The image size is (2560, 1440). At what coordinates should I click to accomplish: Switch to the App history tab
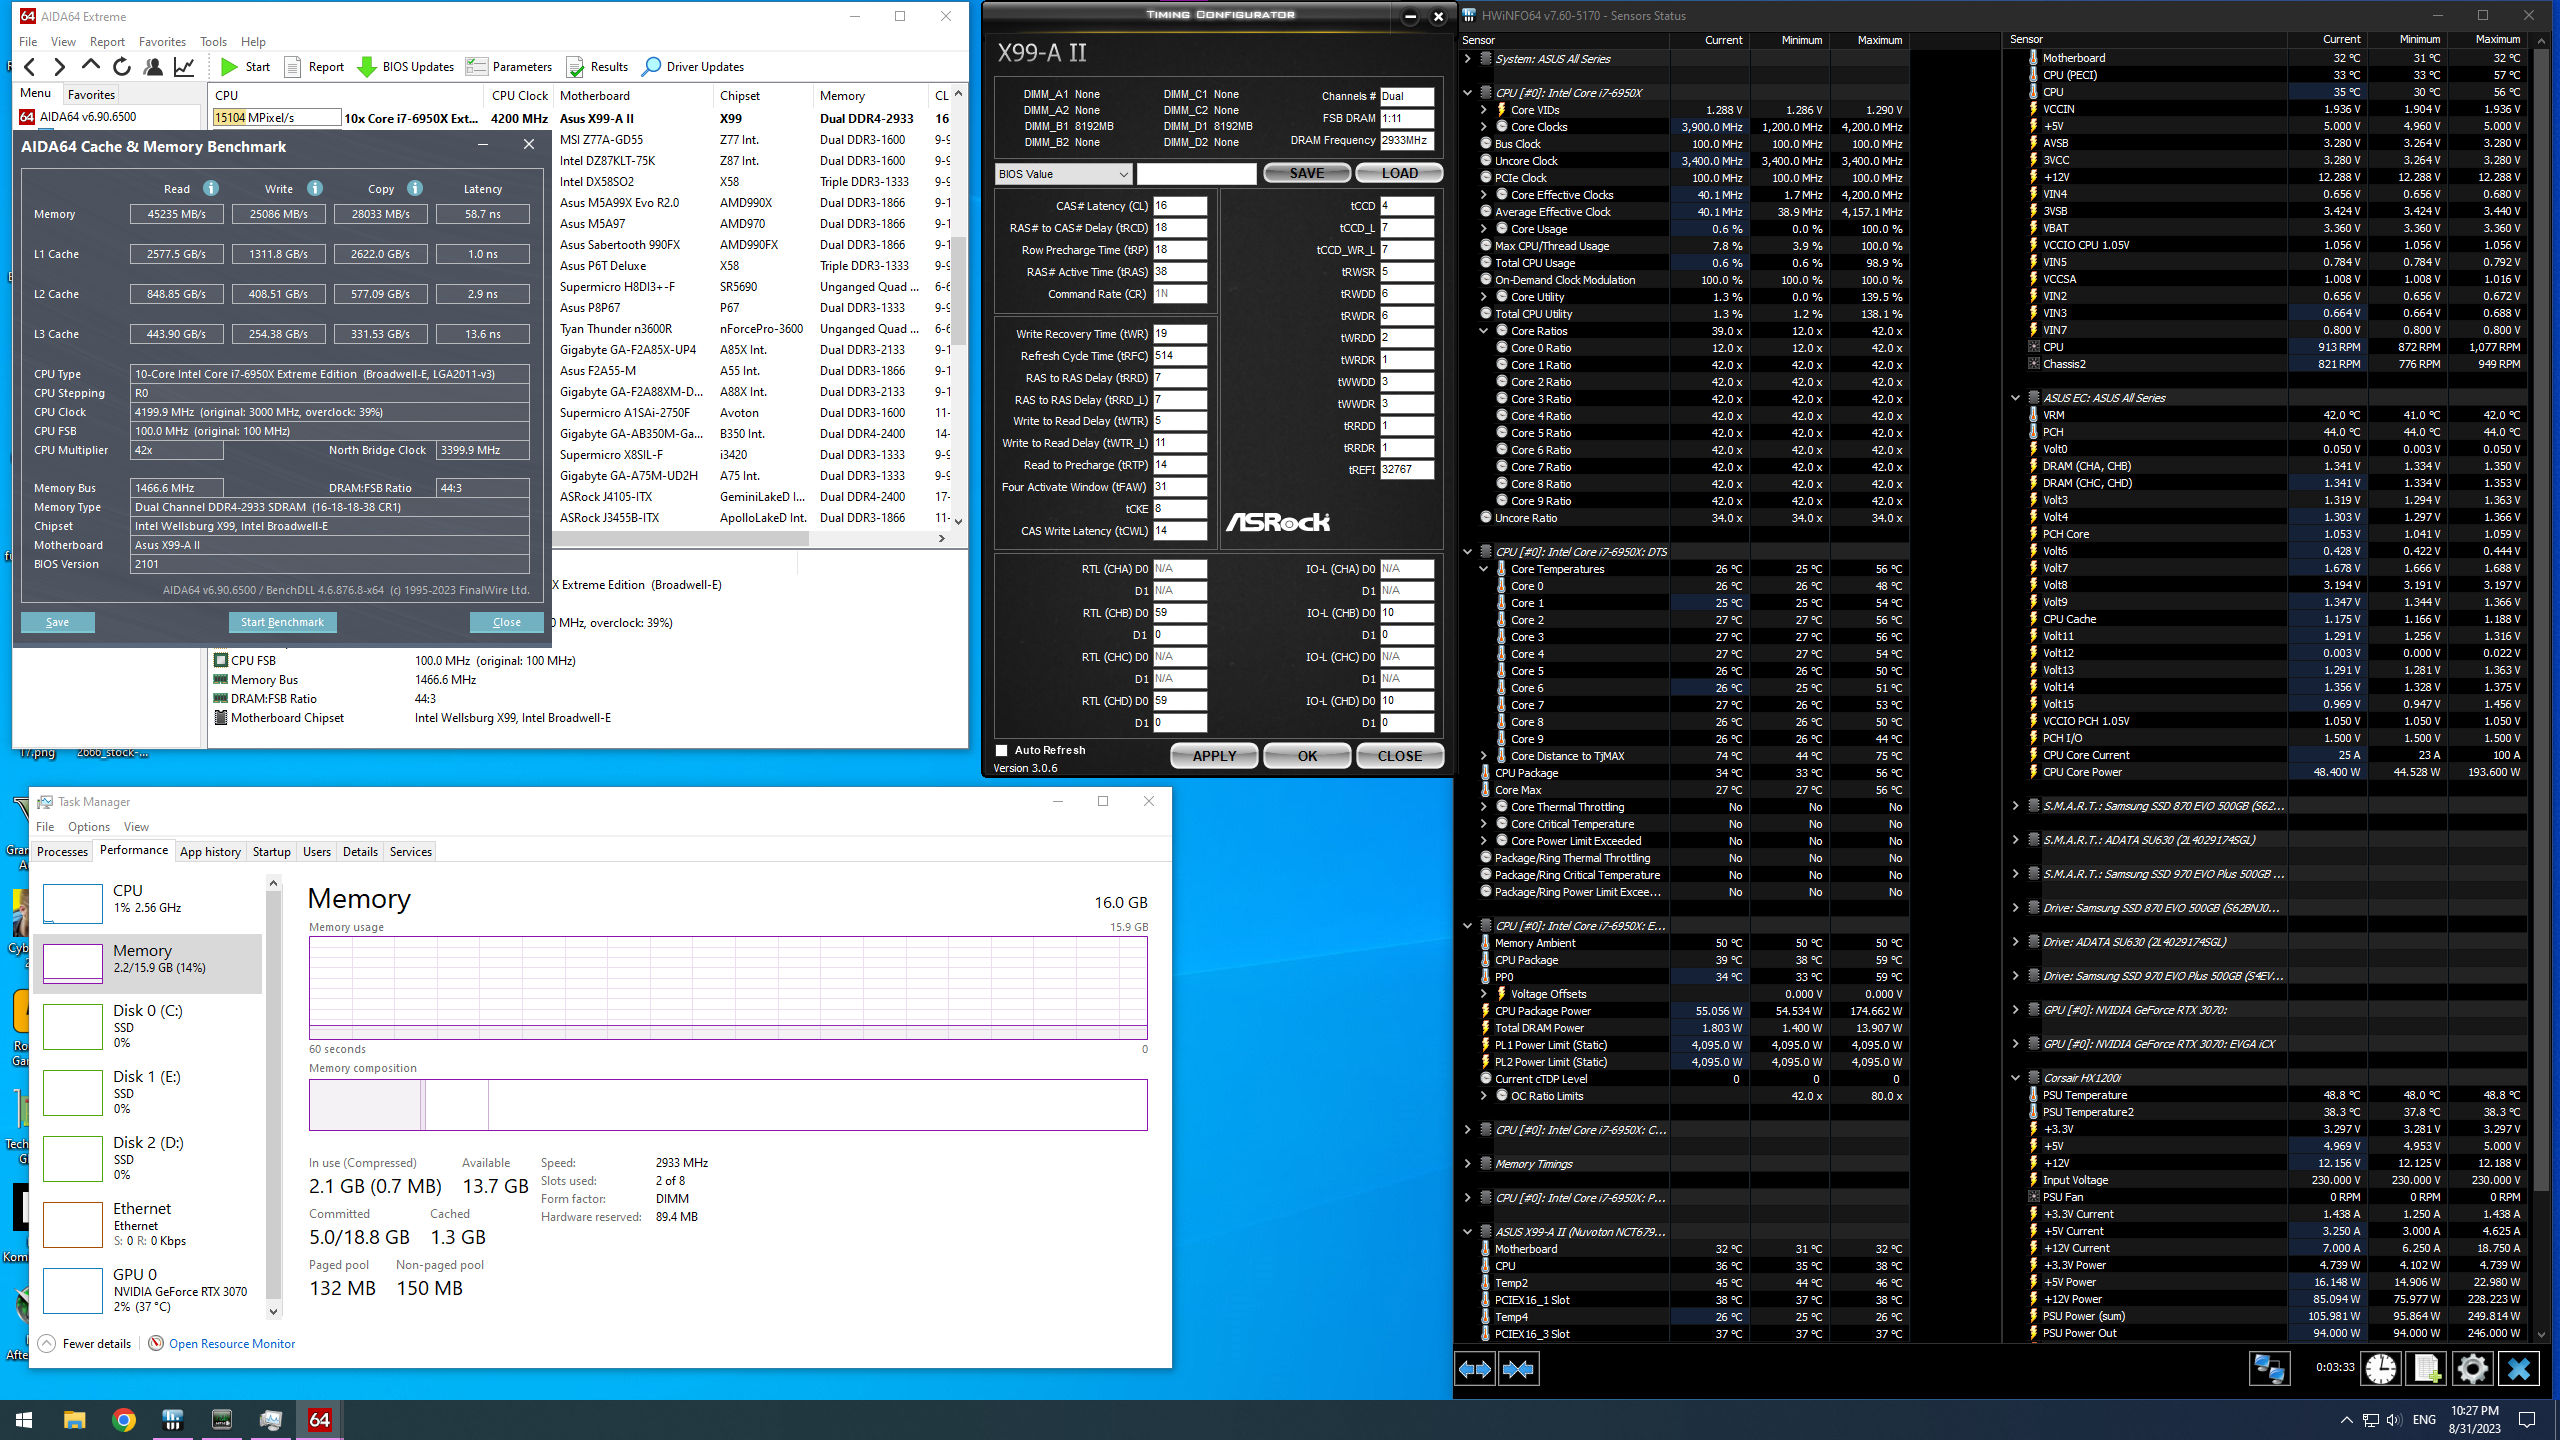click(x=210, y=852)
